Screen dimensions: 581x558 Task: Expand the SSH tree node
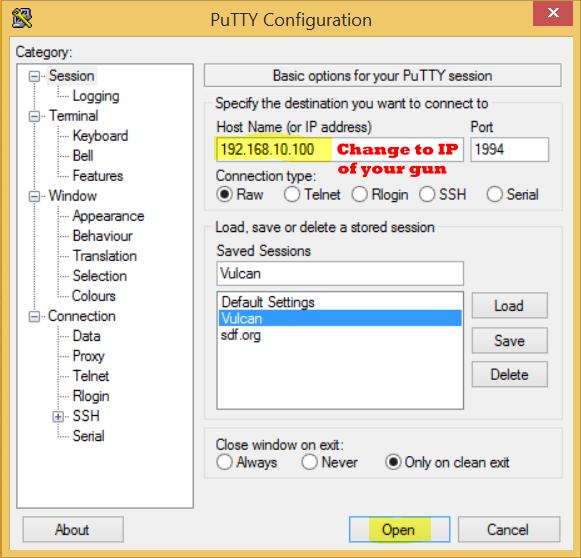(x=58, y=416)
